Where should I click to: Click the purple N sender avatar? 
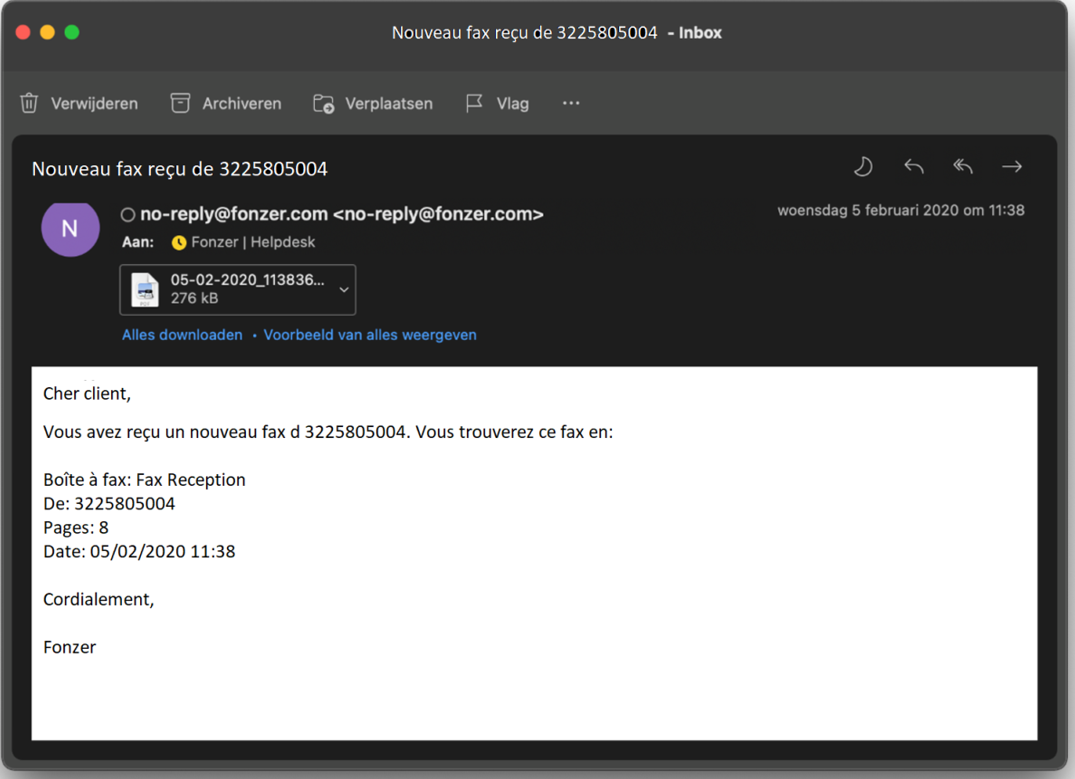(70, 228)
